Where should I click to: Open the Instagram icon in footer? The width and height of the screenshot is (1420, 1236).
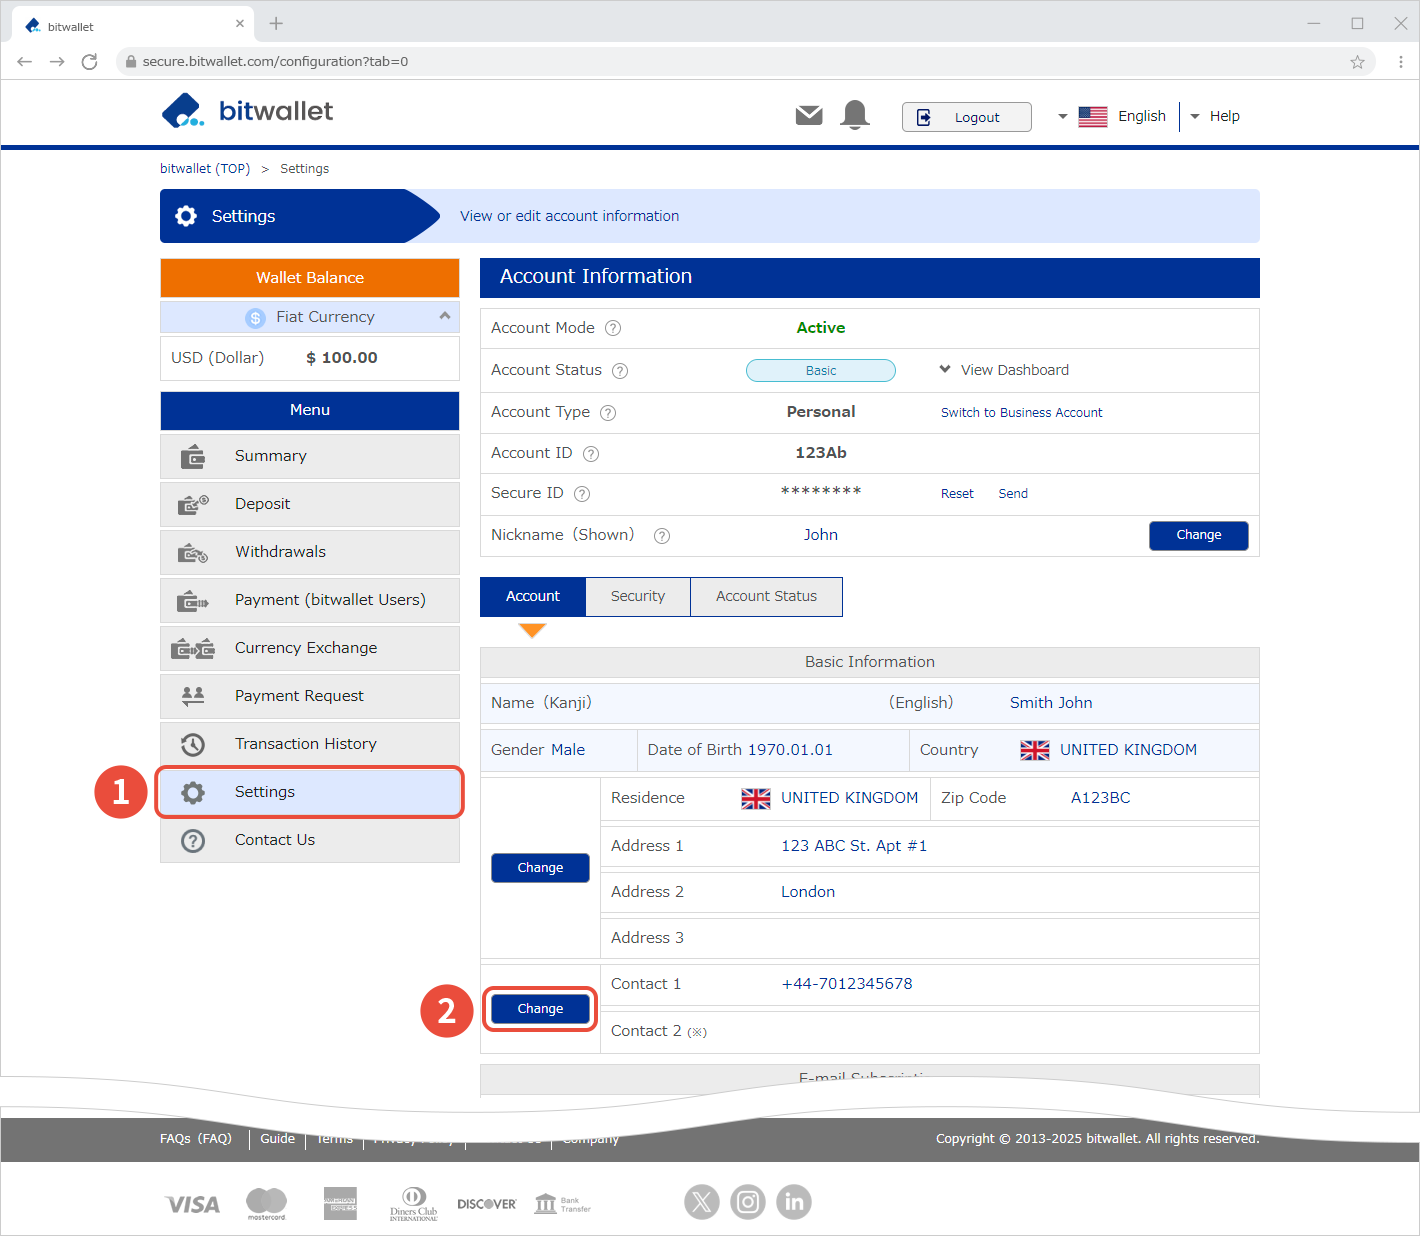(x=748, y=1202)
